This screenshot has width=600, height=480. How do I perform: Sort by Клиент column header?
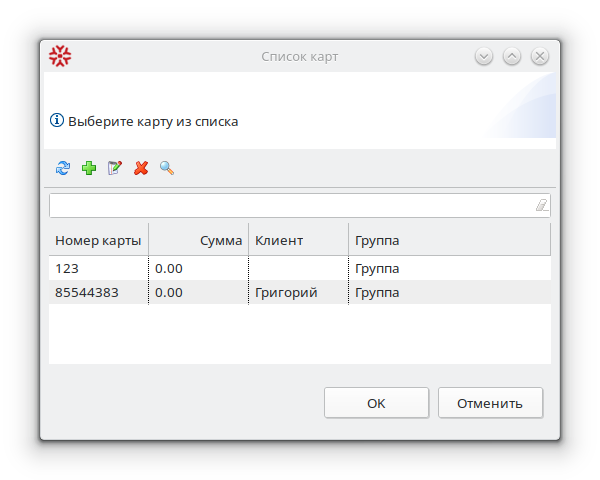tap(298, 240)
